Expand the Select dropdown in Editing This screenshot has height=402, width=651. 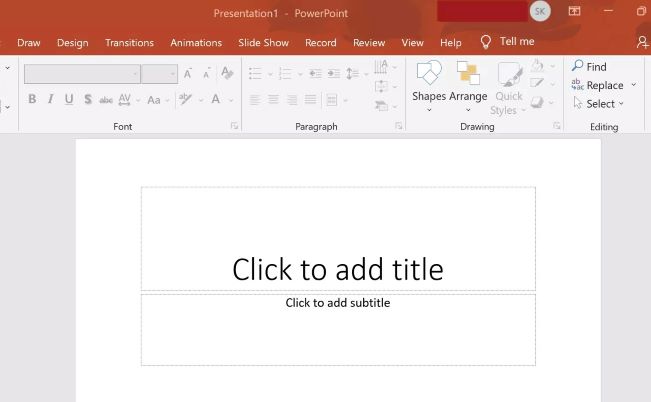point(621,104)
